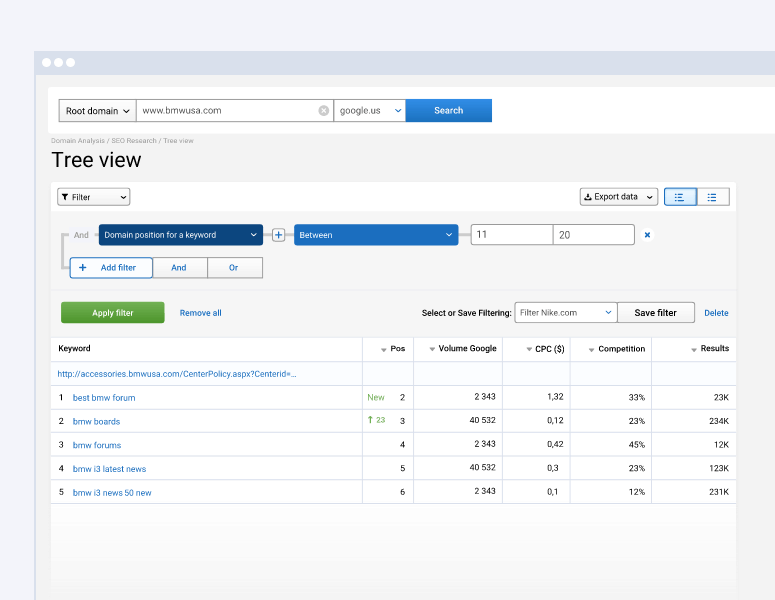The width and height of the screenshot is (775, 600).
Task: Open the Filter menu
Action: (x=93, y=197)
